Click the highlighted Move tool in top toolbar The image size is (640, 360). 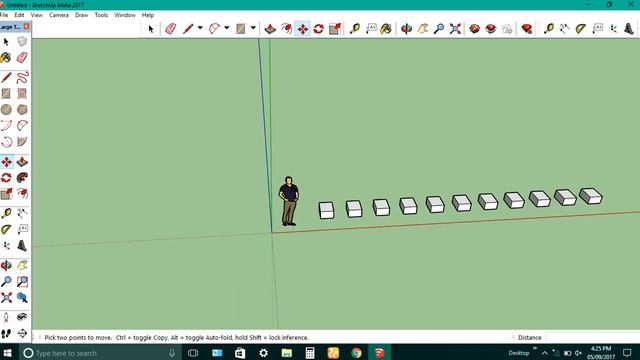point(303,29)
